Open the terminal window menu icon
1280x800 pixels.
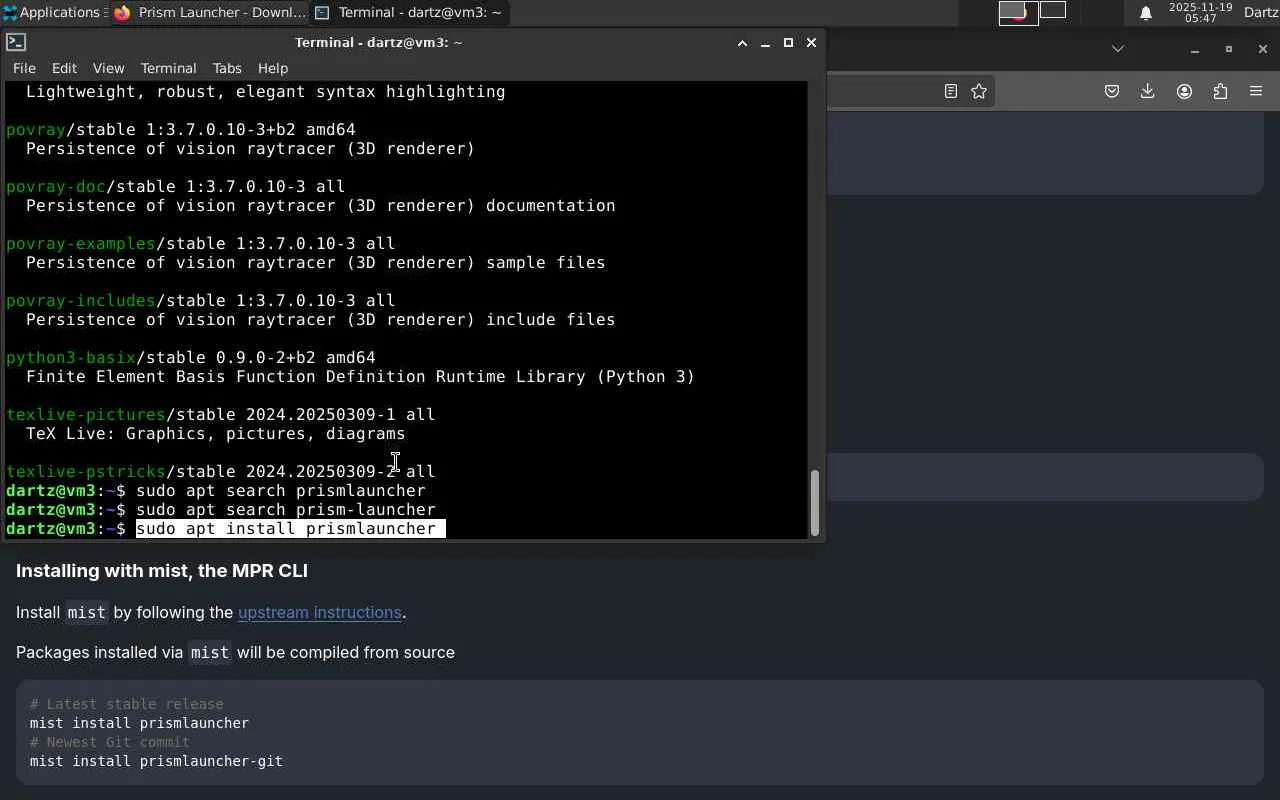[16, 42]
